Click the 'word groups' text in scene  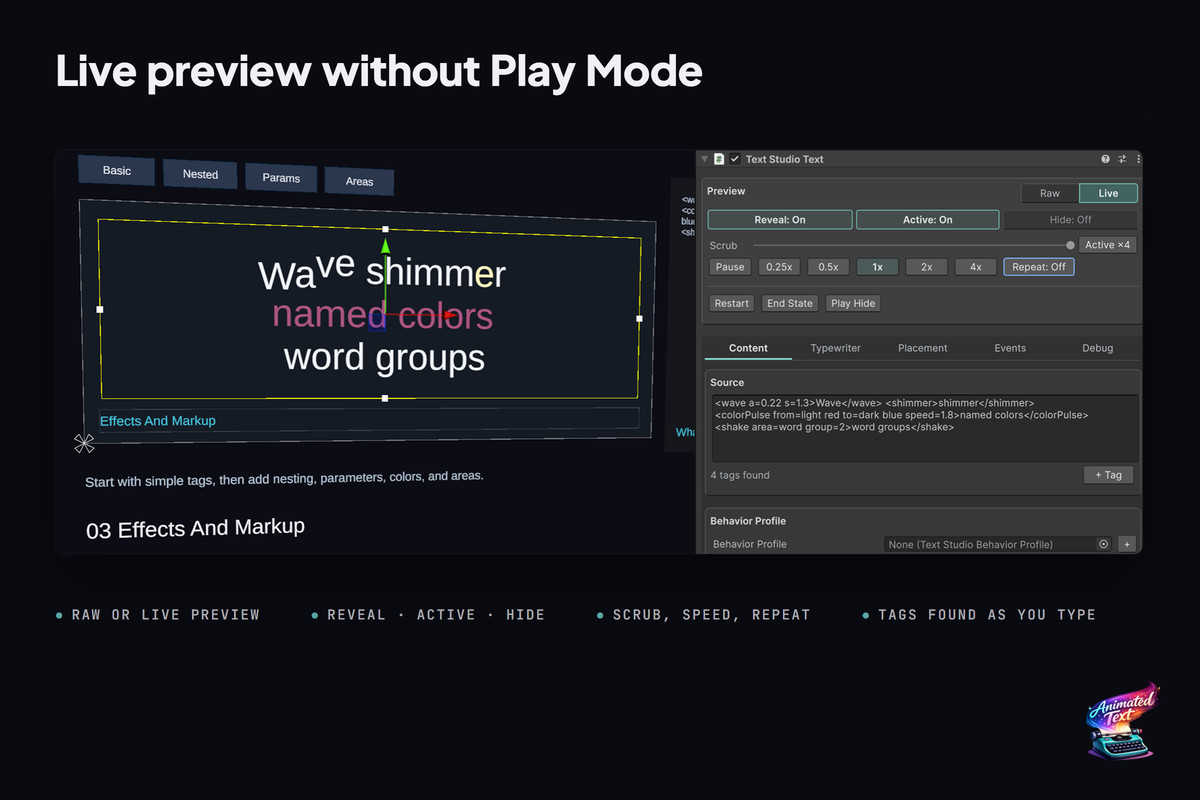(384, 357)
